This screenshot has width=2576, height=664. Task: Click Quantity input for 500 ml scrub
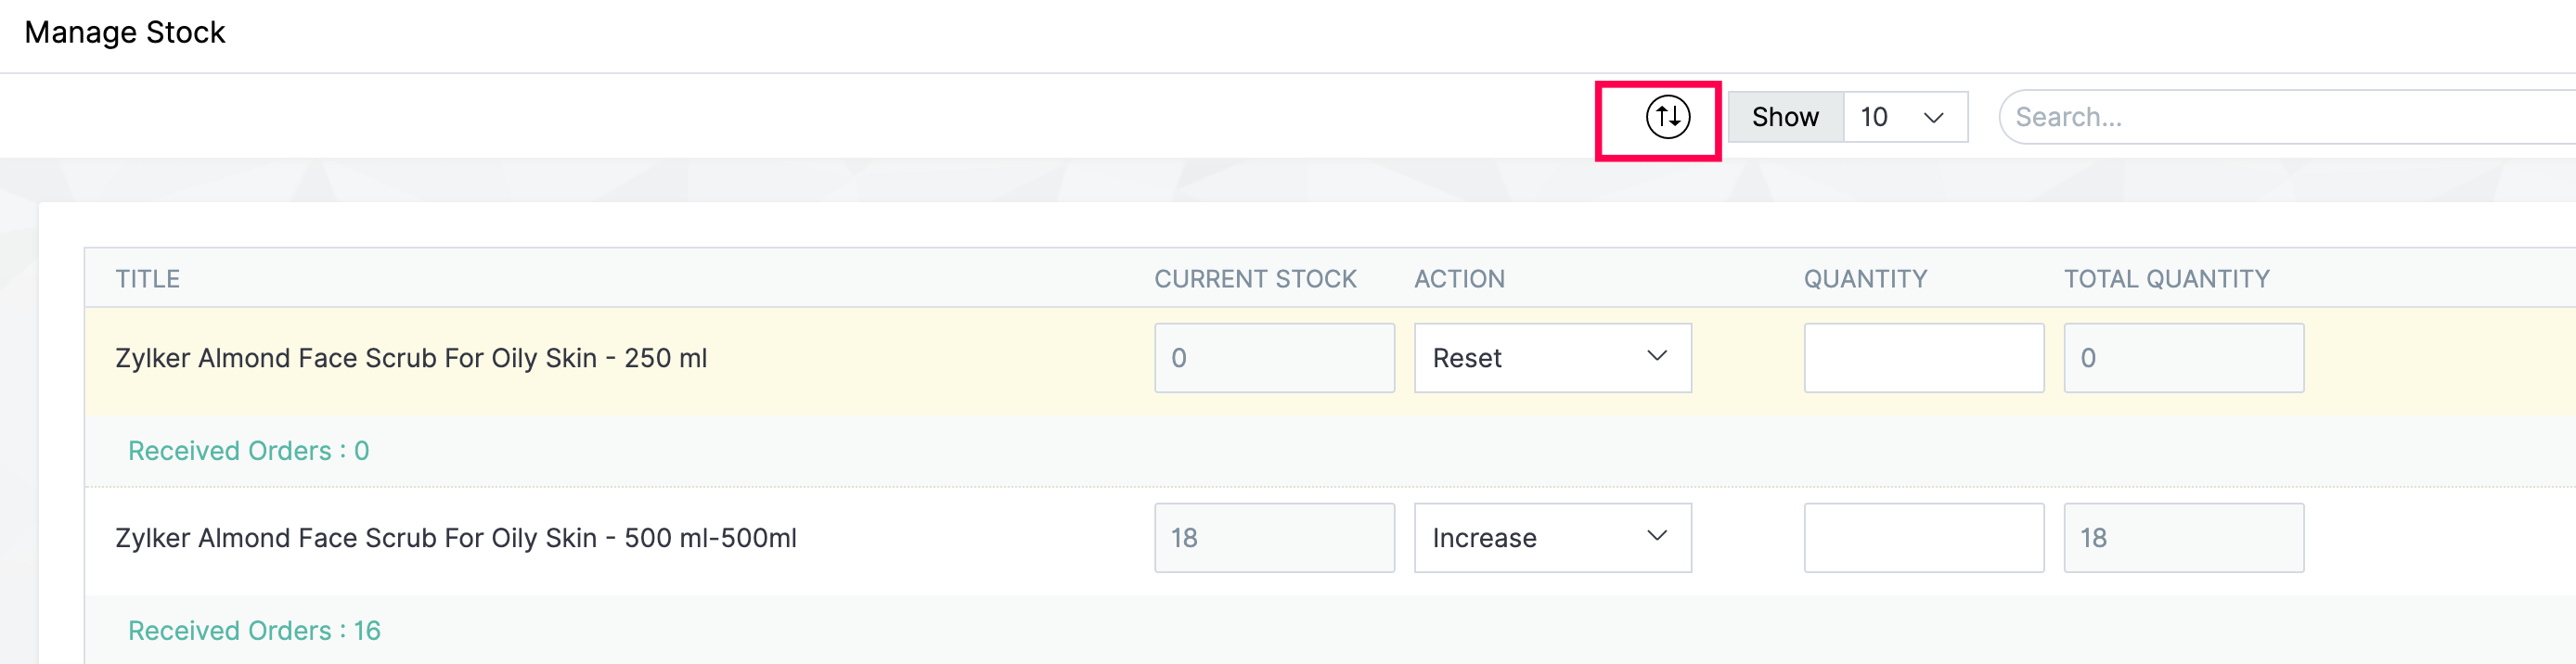pyautogui.click(x=1922, y=538)
